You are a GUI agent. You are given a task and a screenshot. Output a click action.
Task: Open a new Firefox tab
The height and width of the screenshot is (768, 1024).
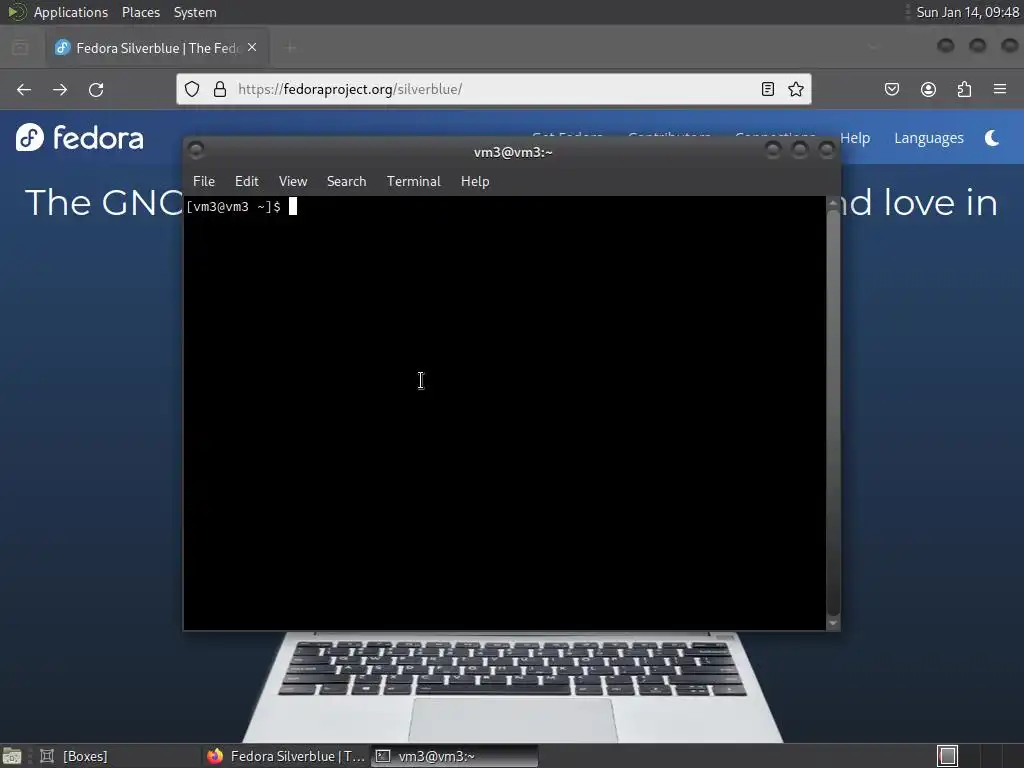click(x=290, y=47)
